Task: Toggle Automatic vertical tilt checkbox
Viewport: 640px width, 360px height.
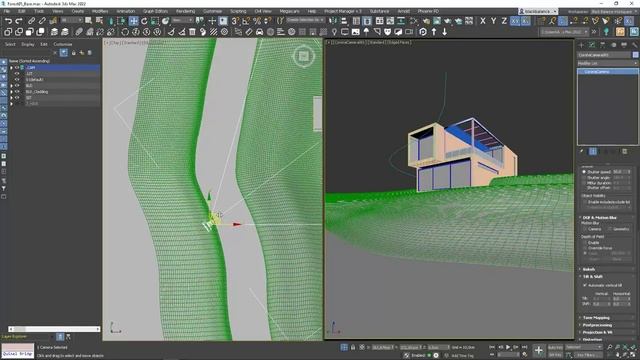Action: point(585,285)
